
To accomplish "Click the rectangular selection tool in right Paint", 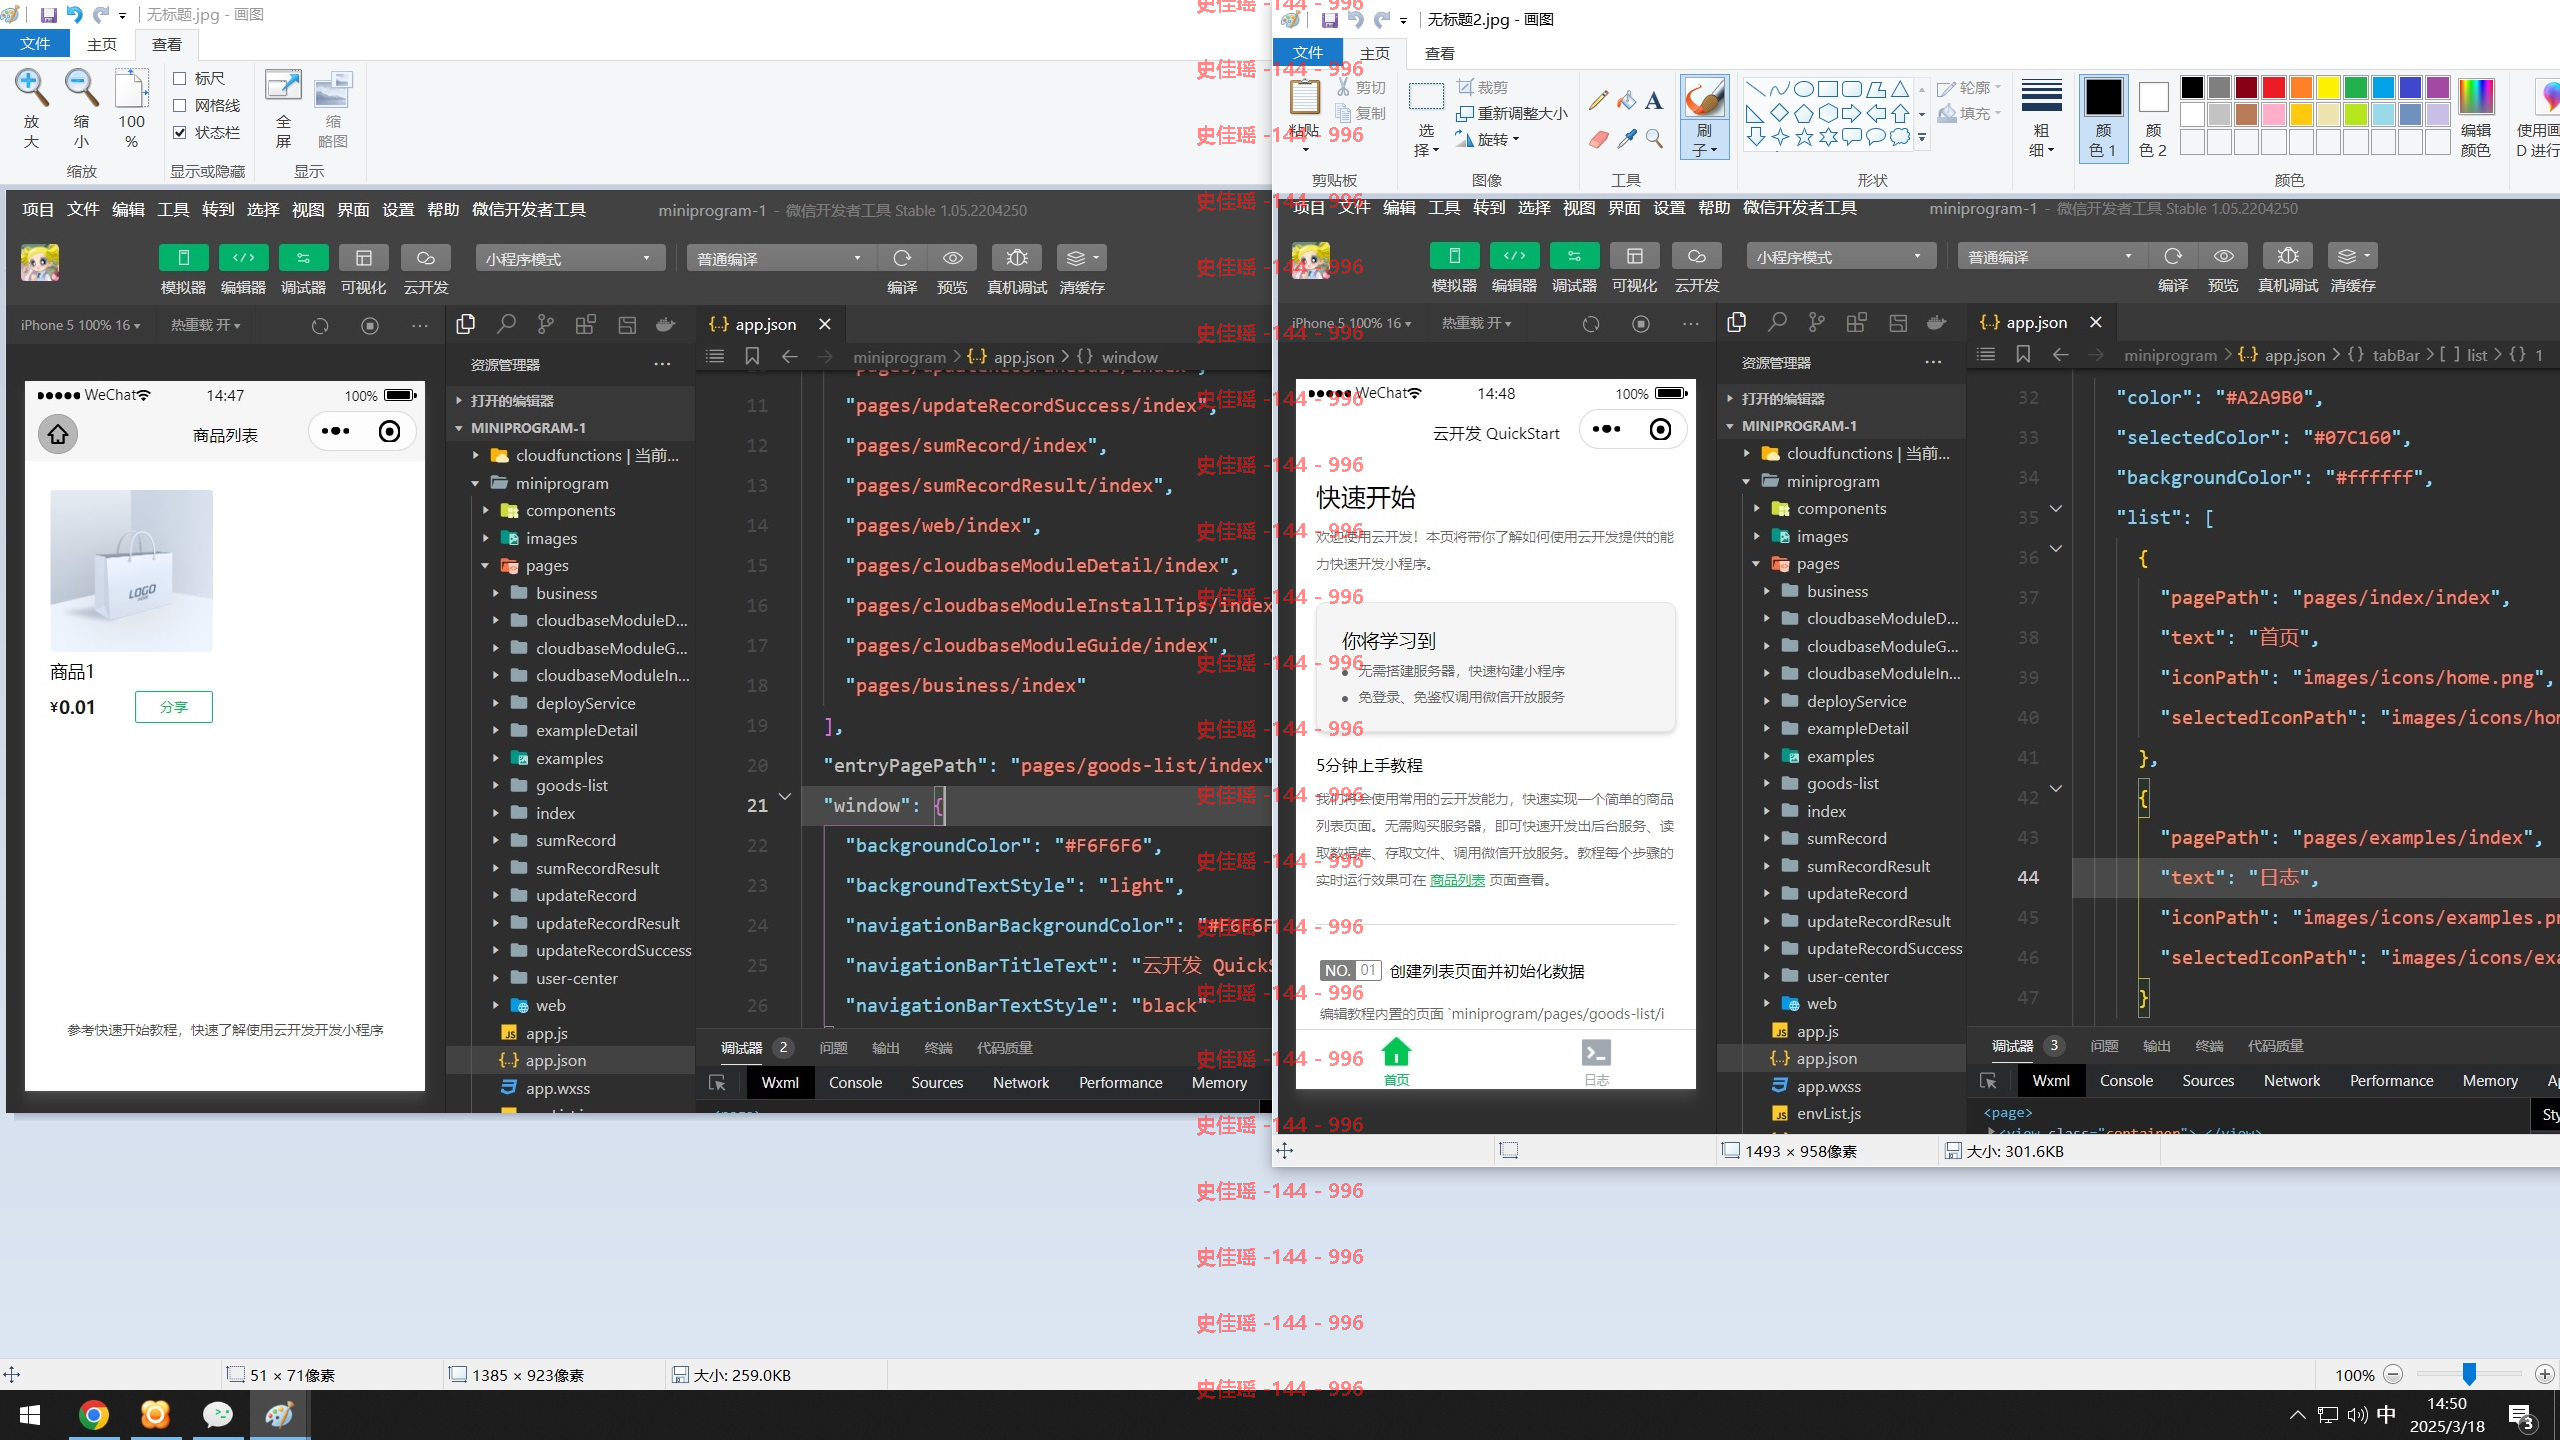I will 1426,98.
